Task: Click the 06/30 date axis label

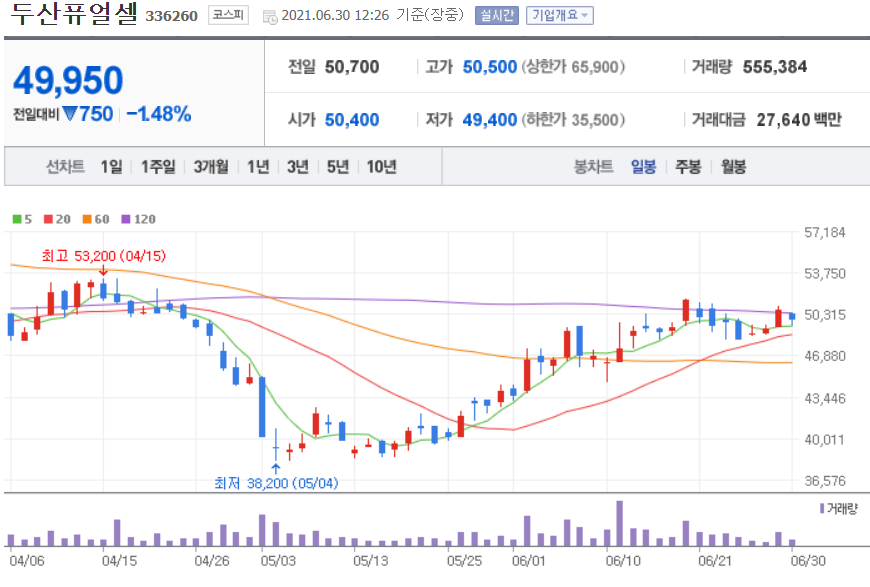Action: tap(808, 561)
